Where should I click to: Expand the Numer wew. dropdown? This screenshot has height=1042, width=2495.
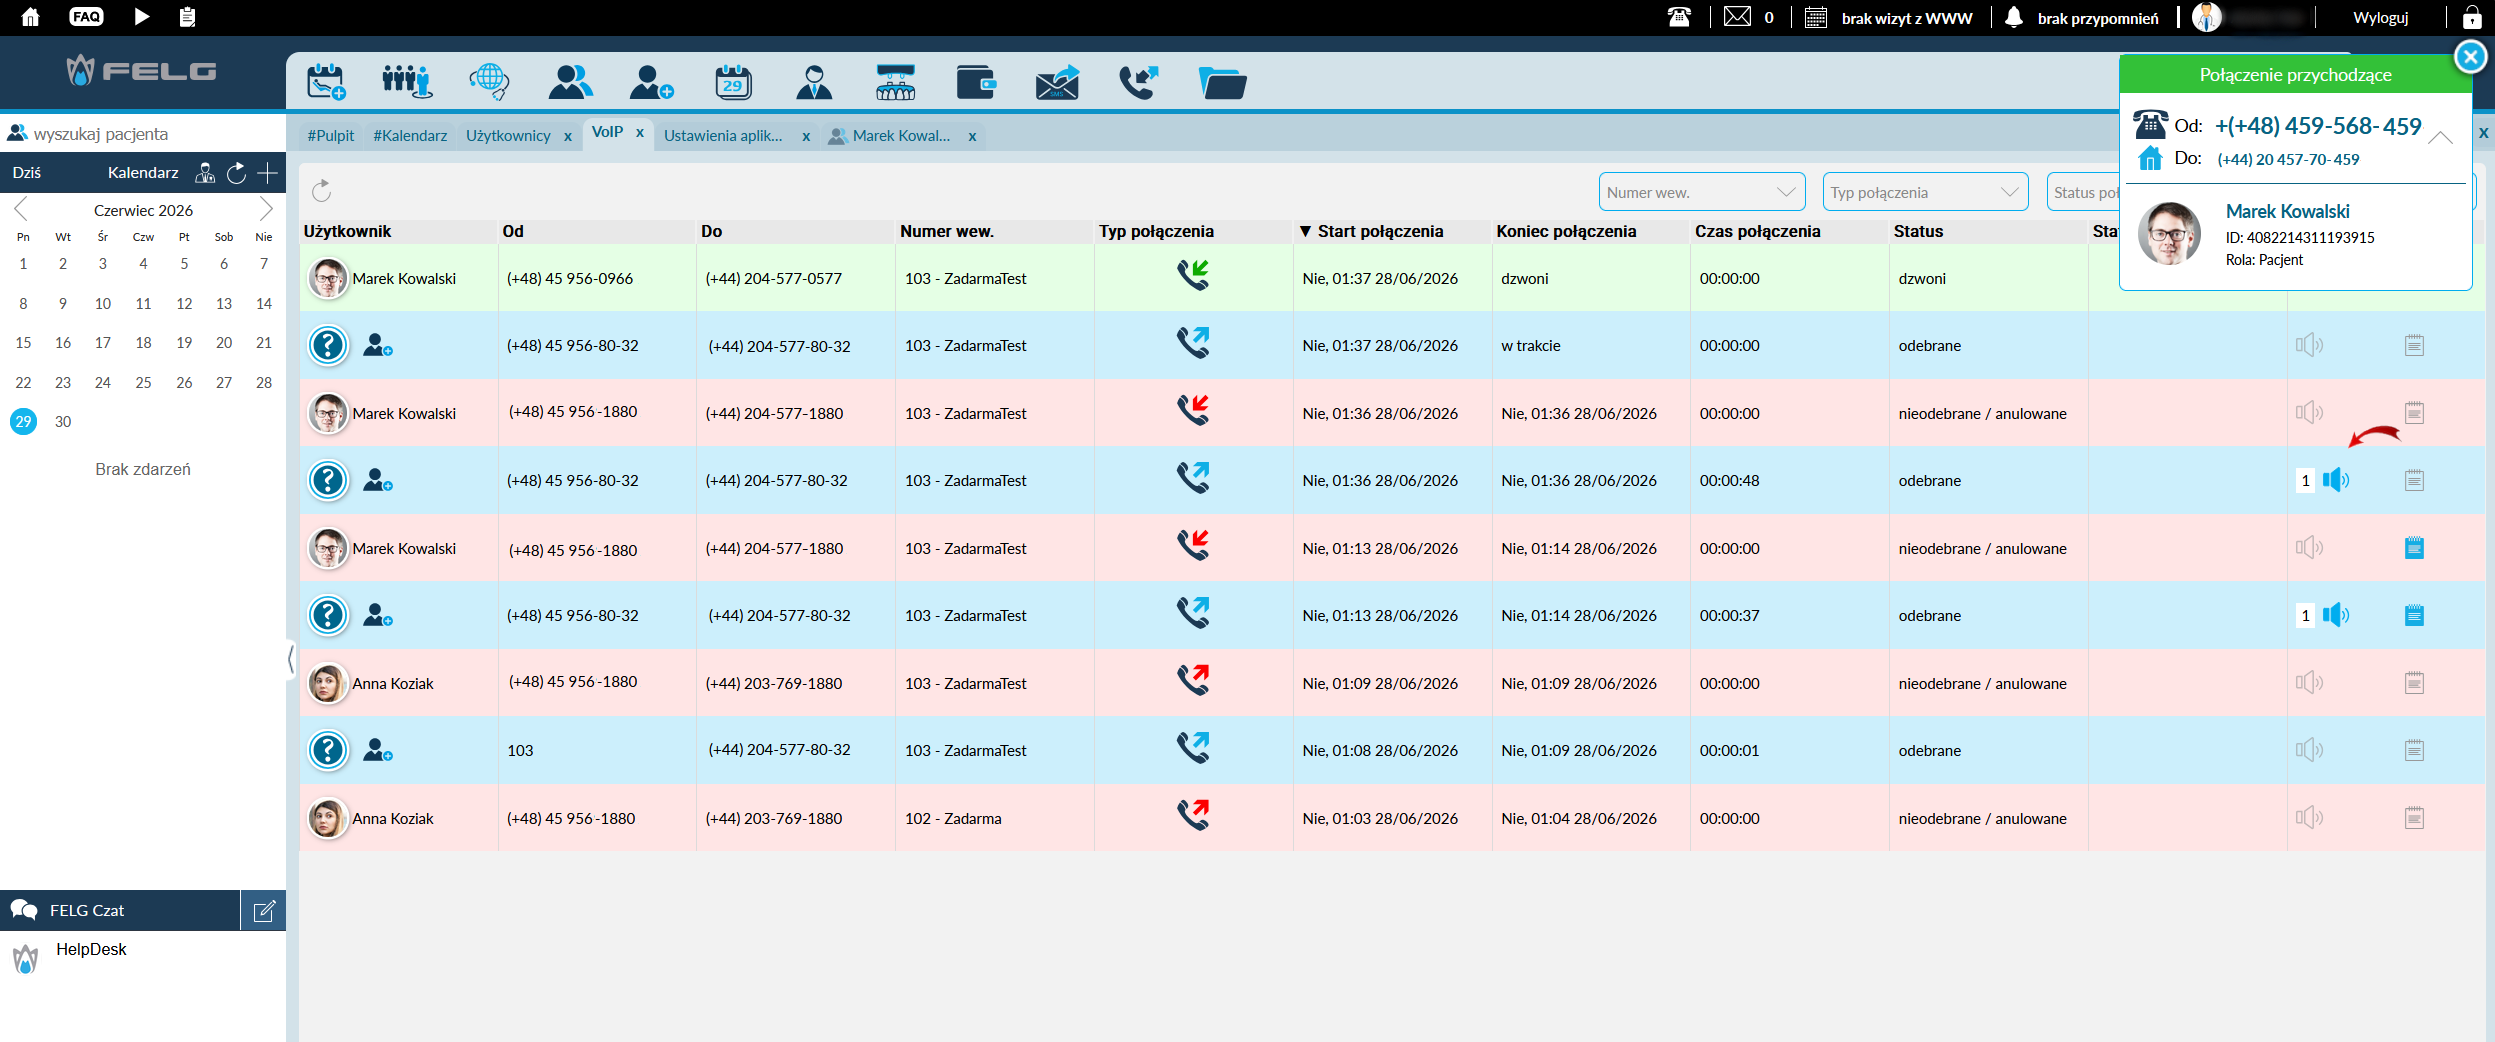pos(1702,192)
